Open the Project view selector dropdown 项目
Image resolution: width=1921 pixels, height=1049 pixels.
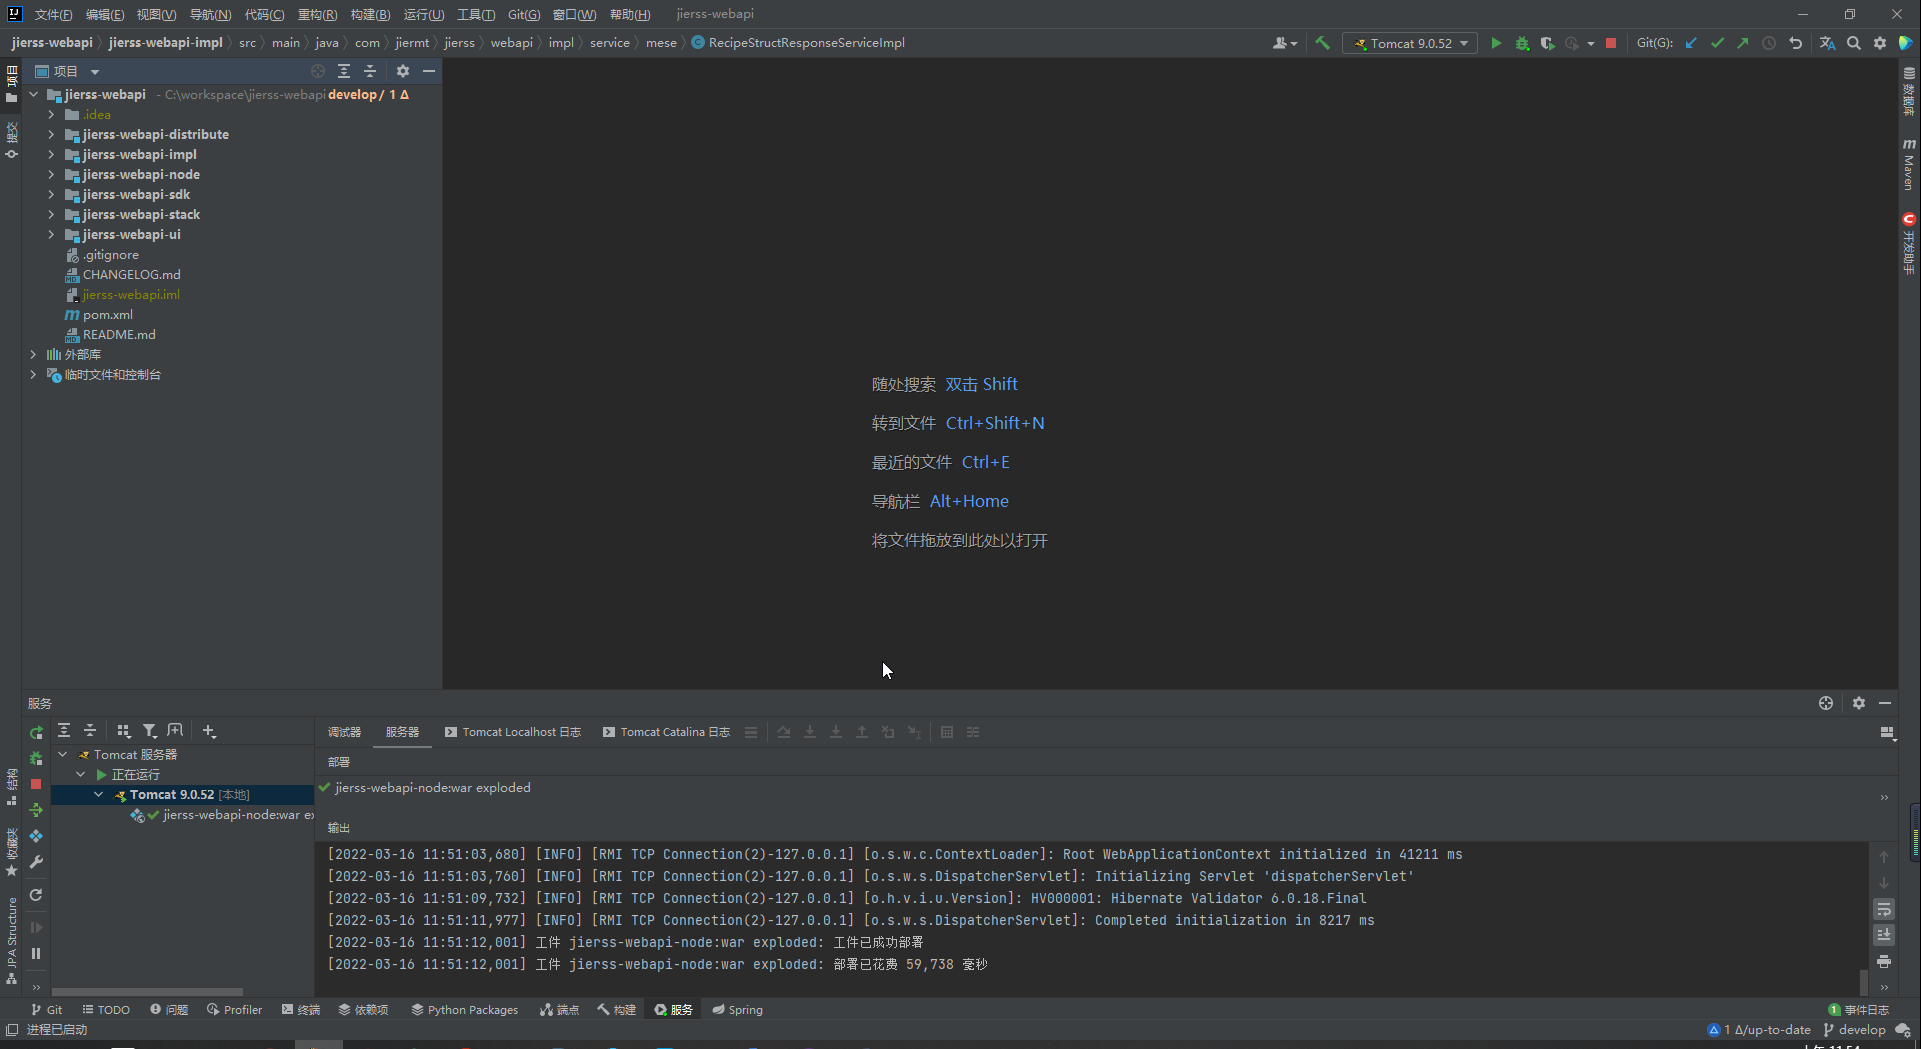click(68, 71)
